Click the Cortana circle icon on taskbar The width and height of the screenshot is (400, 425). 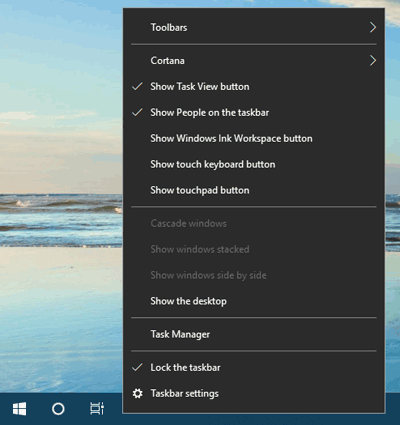[x=58, y=409]
